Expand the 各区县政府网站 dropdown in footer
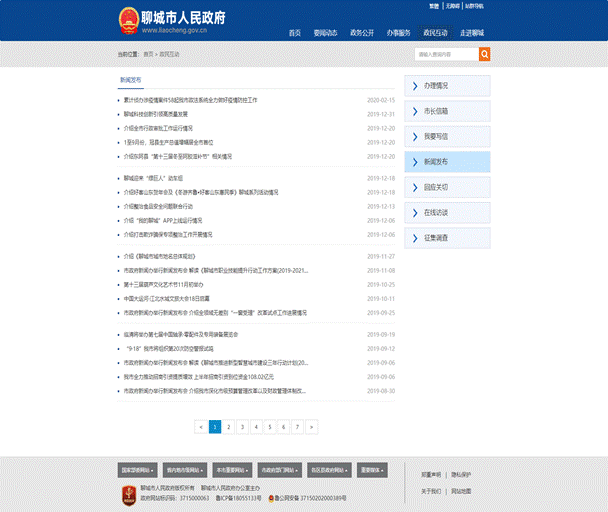Image resolution: width=608 pixels, height=512 pixels. pos(329,470)
